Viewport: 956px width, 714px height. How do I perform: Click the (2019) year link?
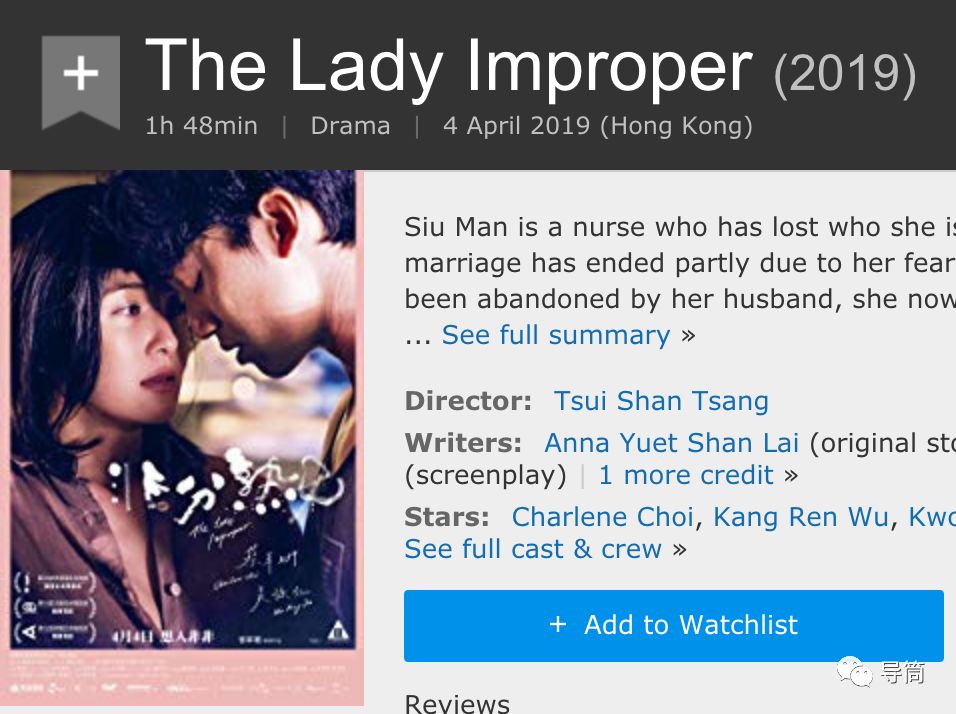(844, 73)
